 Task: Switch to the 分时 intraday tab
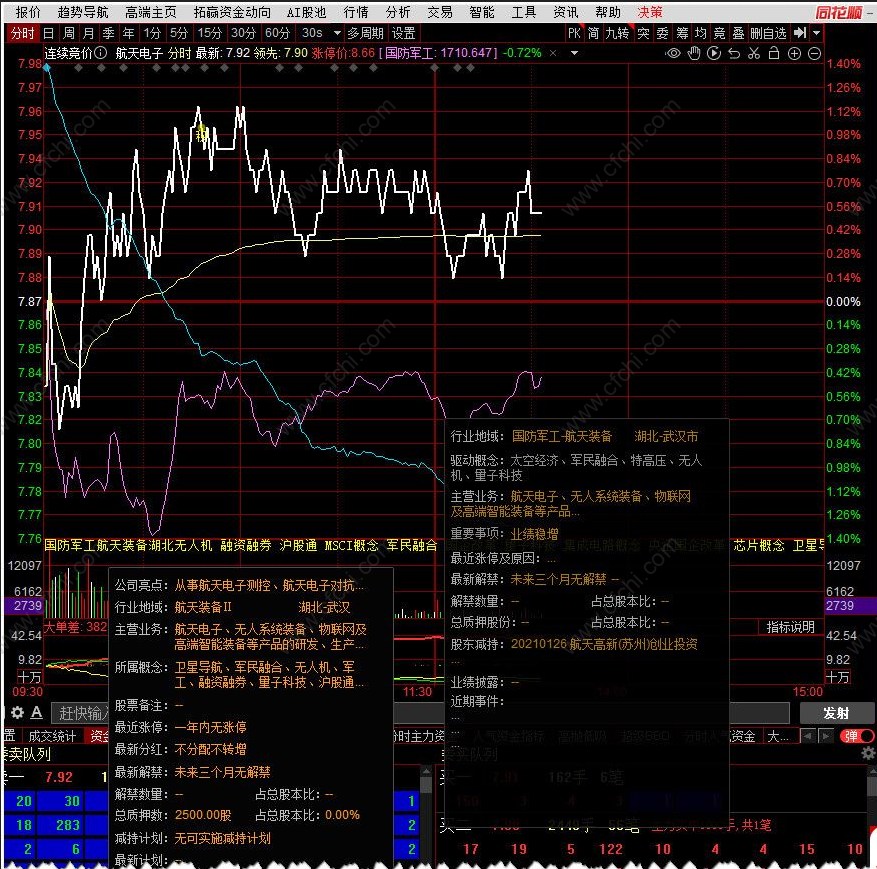22,34
